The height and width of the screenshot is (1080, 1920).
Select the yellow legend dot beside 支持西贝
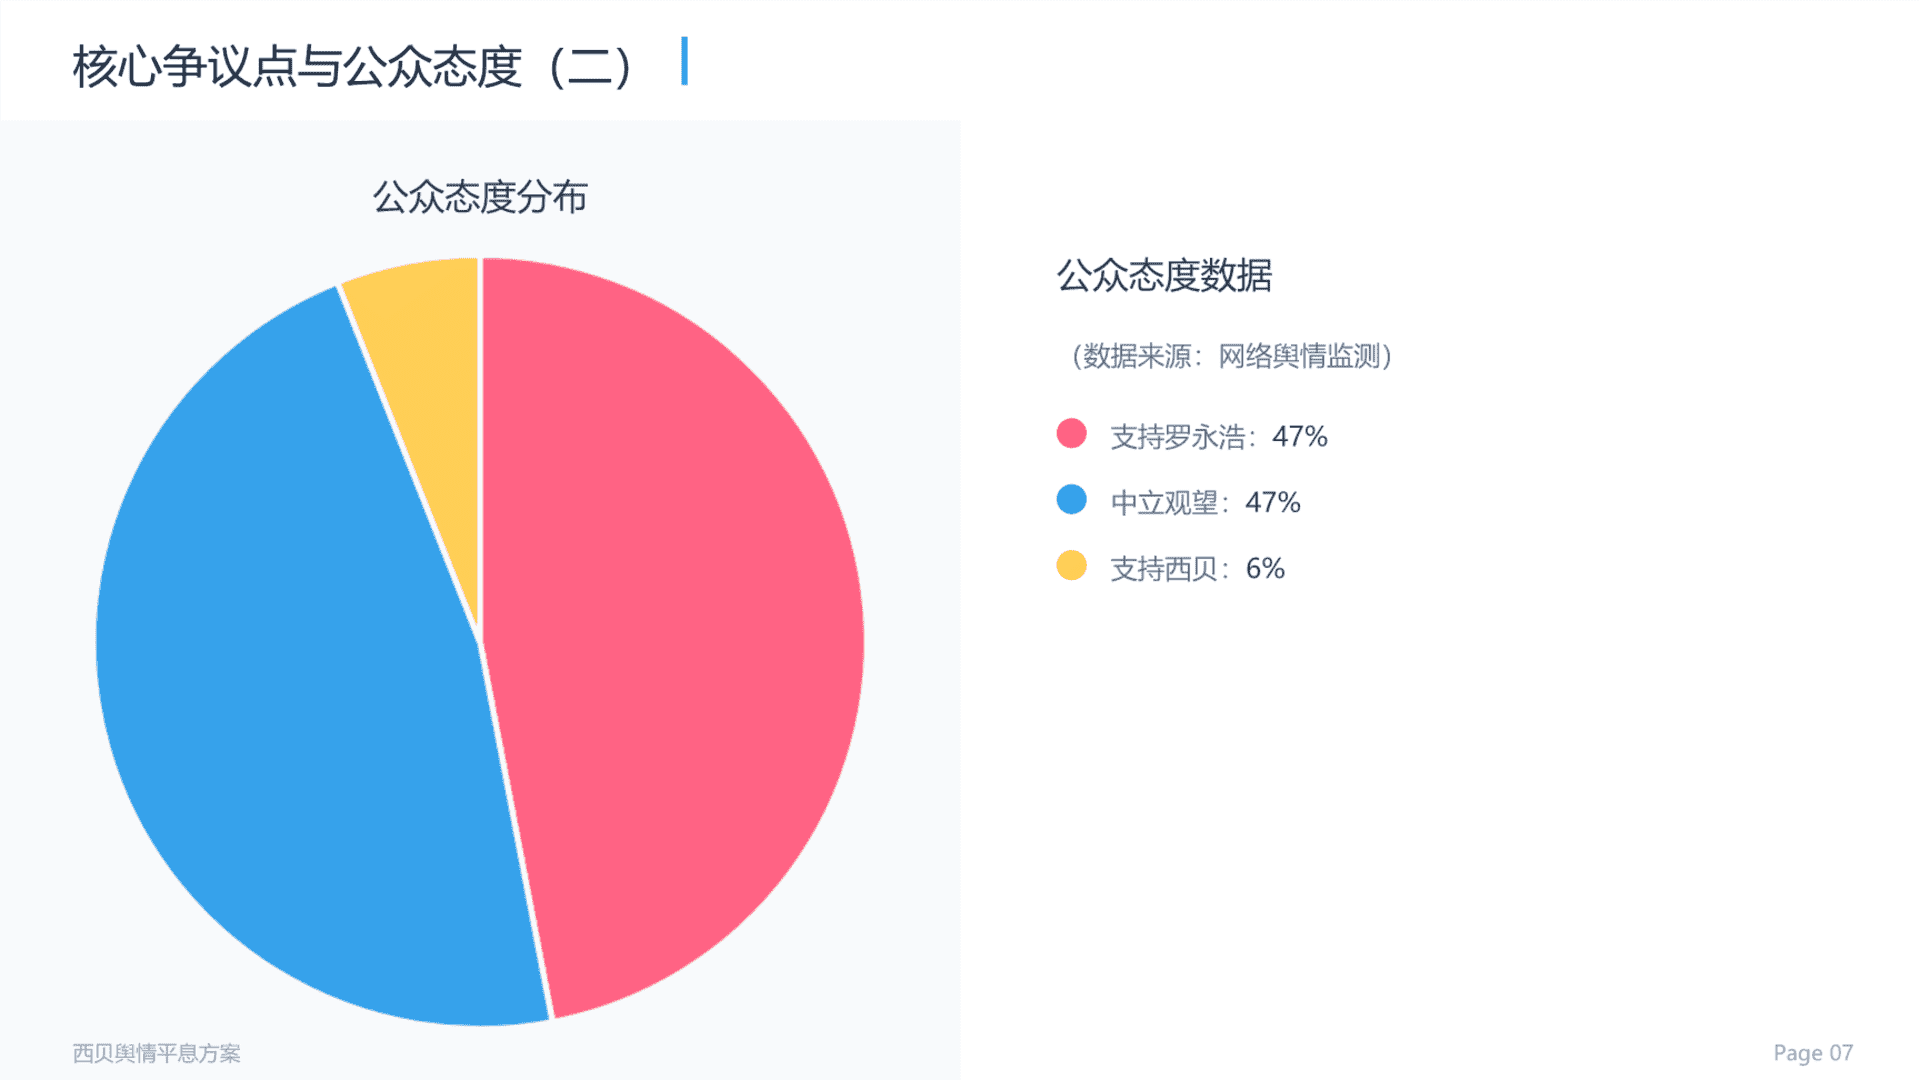click(1071, 566)
